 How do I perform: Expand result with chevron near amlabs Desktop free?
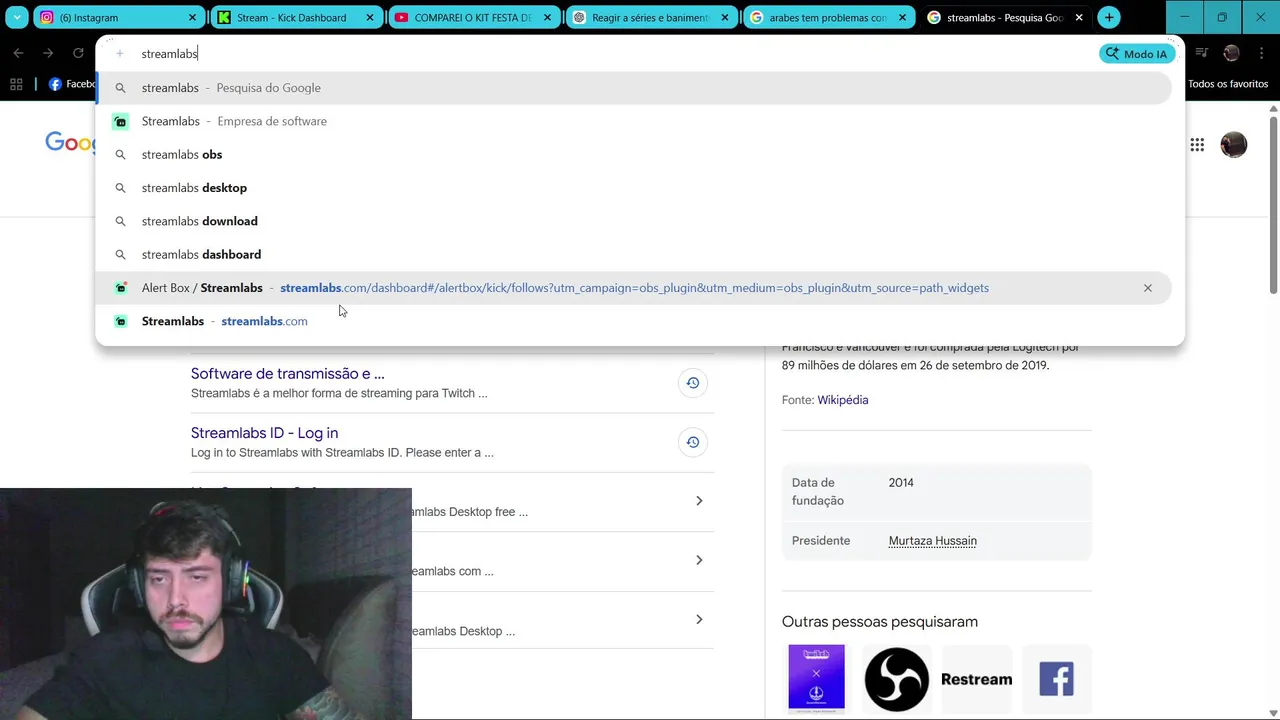pos(699,501)
